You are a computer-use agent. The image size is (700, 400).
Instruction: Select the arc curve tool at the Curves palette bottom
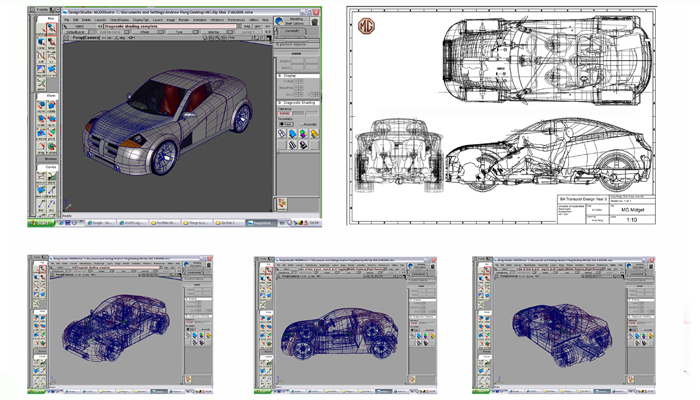point(51,205)
